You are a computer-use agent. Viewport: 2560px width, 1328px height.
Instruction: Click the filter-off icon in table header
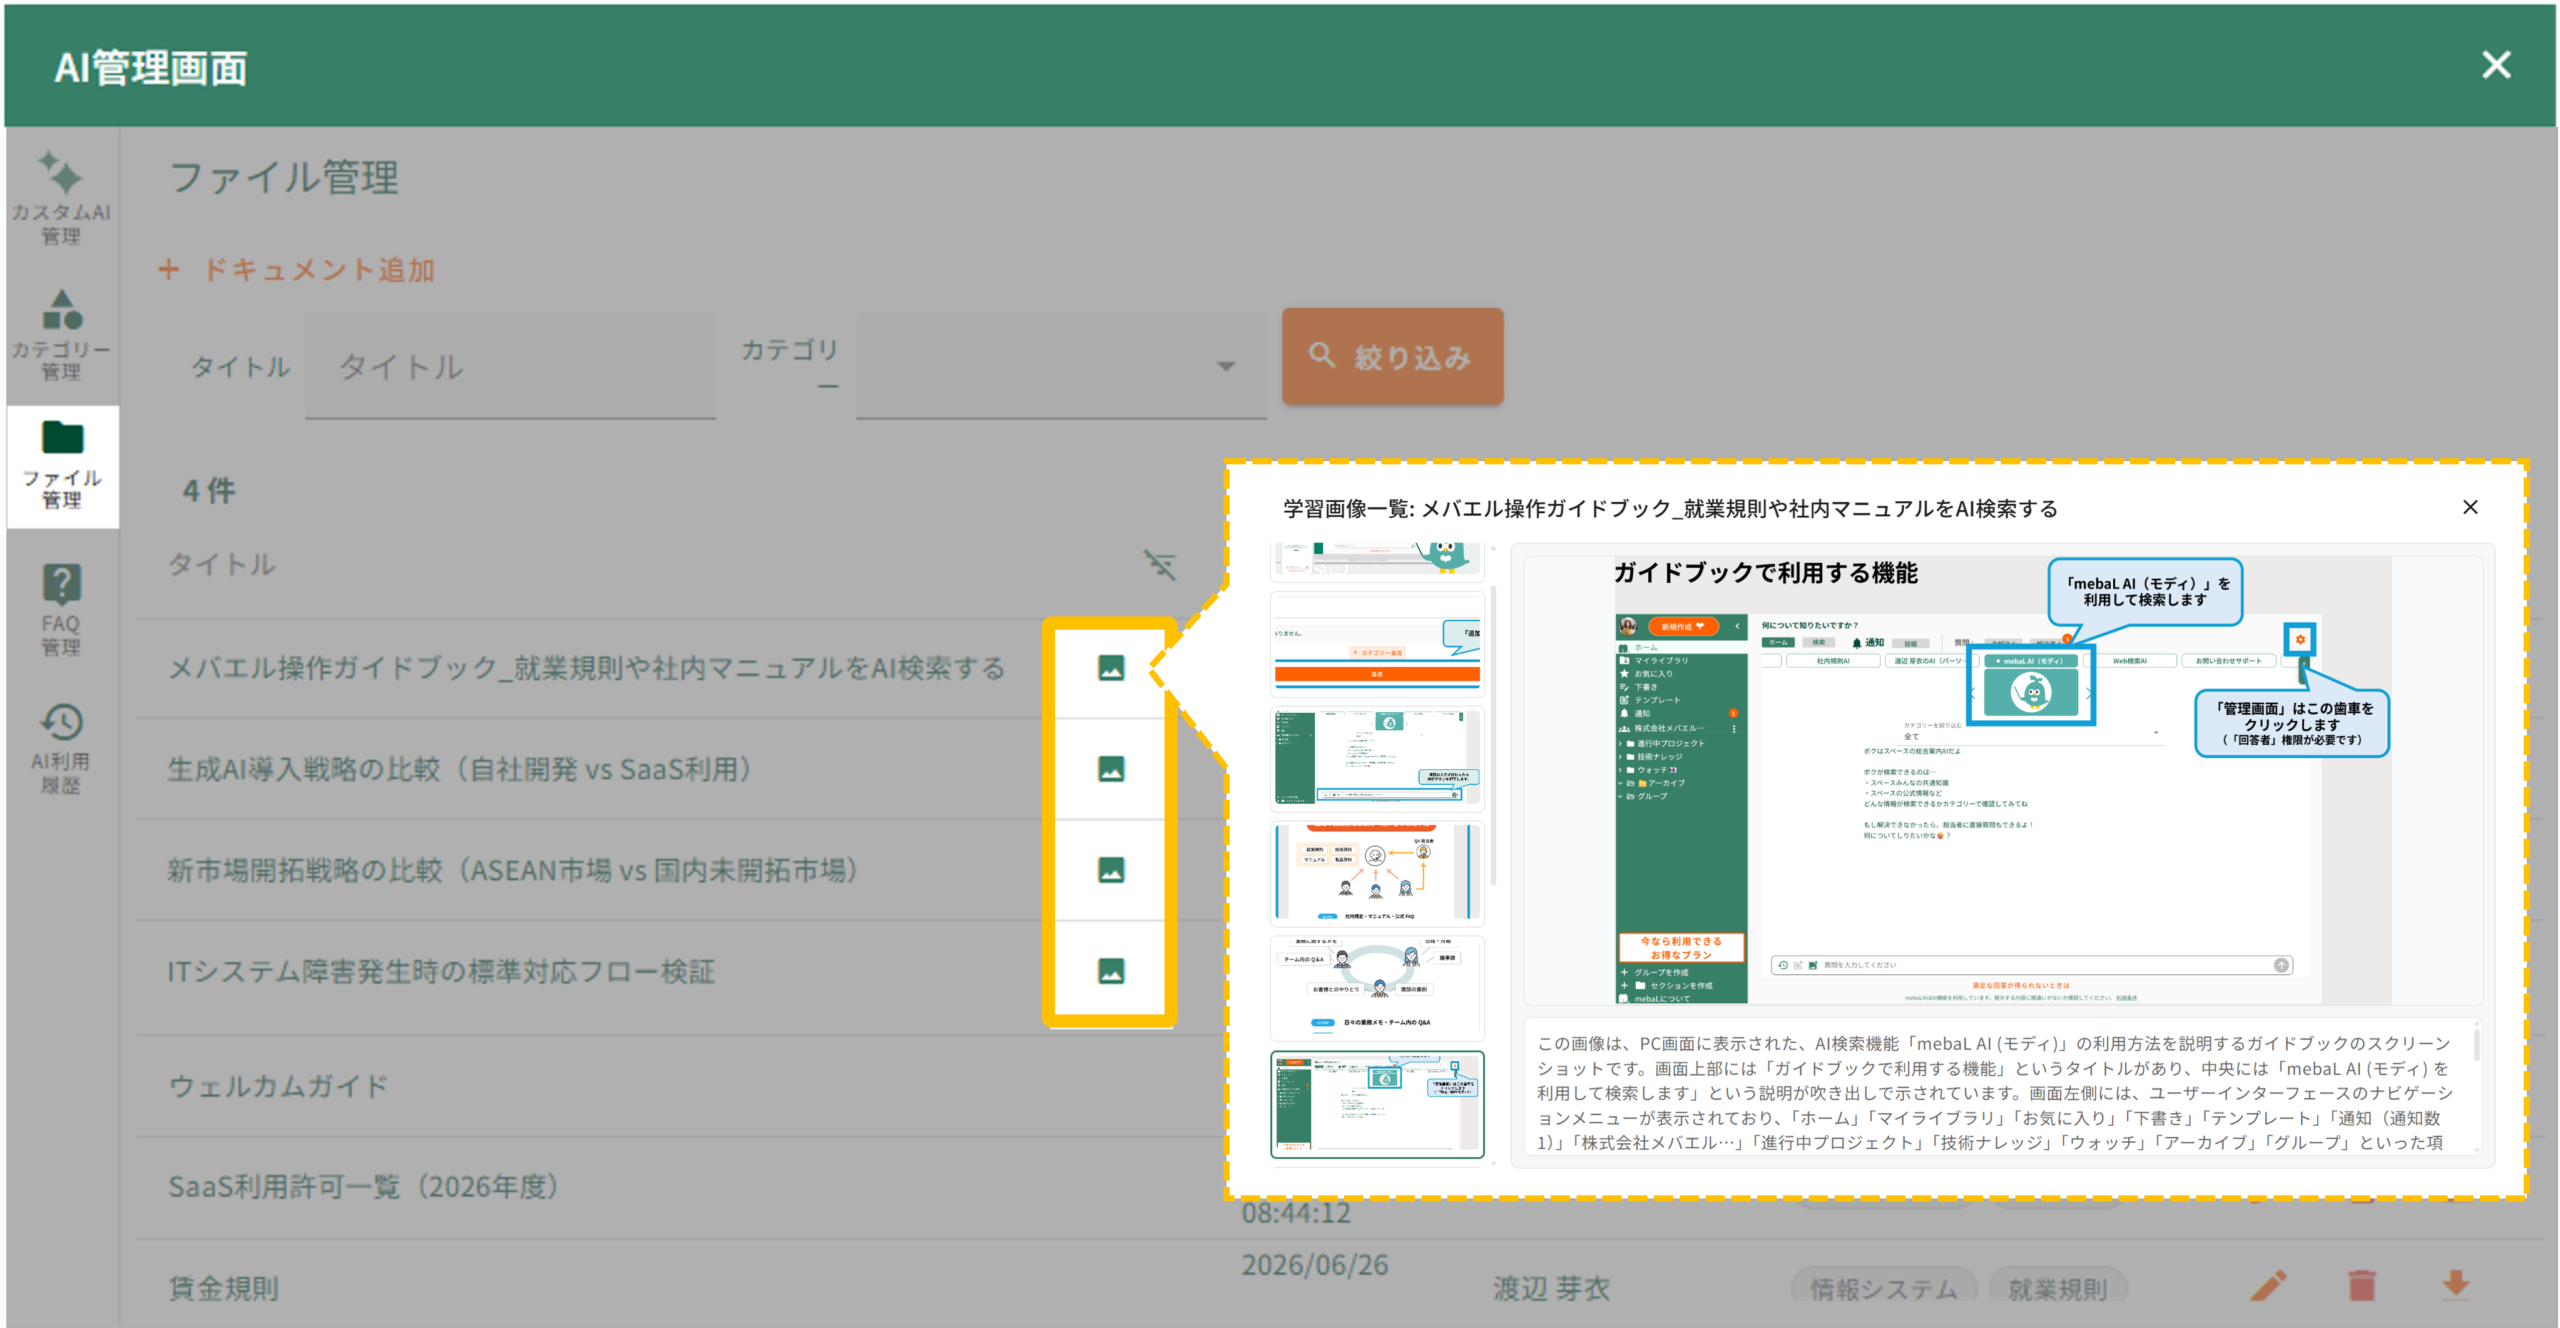(1160, 565)
